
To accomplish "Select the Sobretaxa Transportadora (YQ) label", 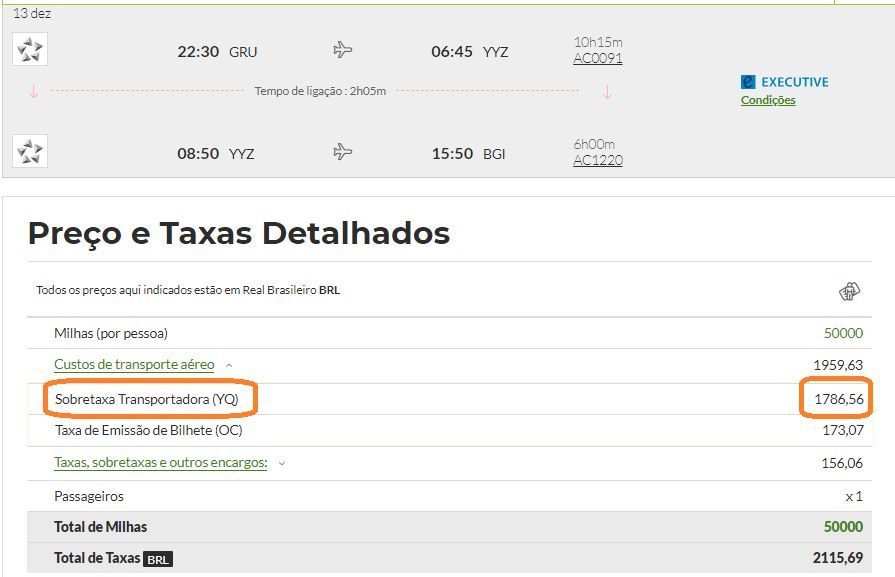I will [147, 399].
